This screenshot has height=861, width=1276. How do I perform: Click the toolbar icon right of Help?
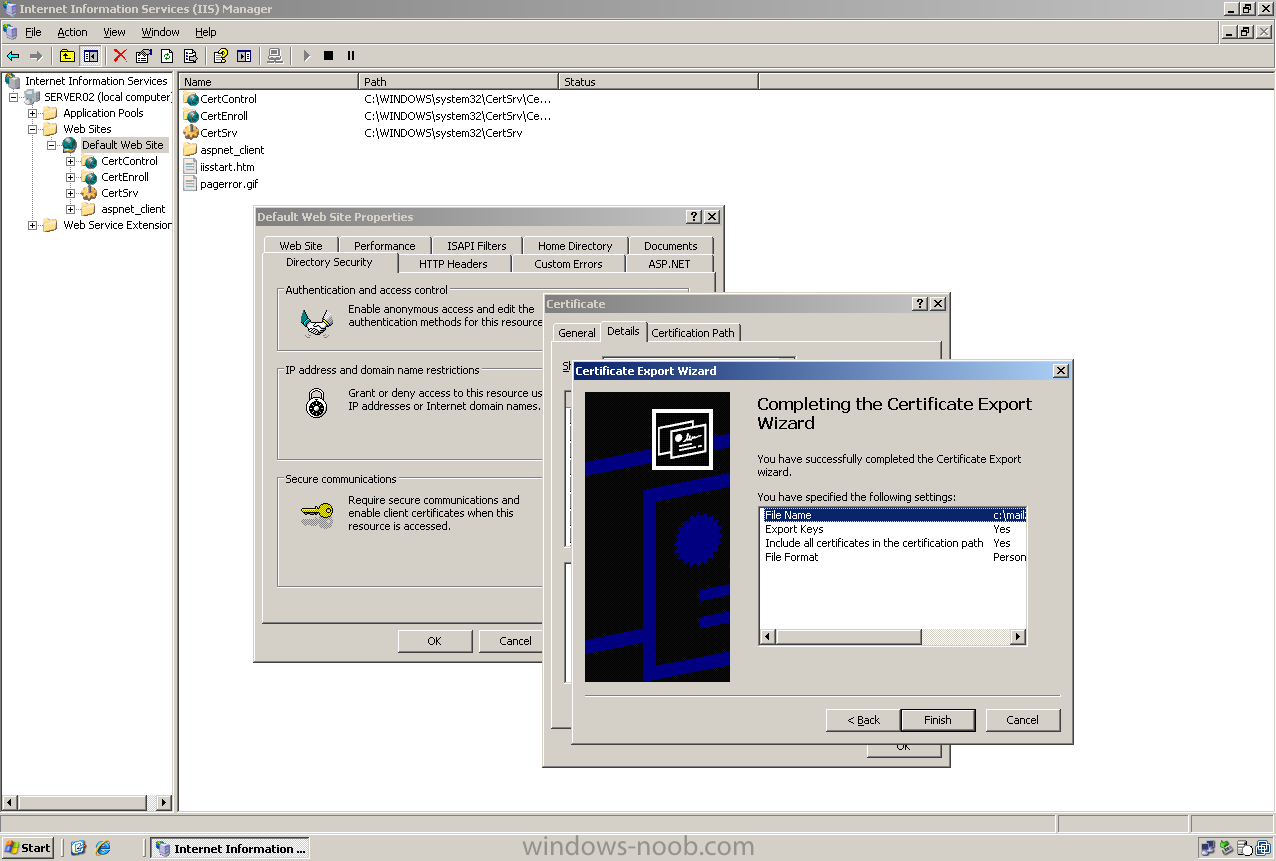pyautogui.click(x=244, y=56)
